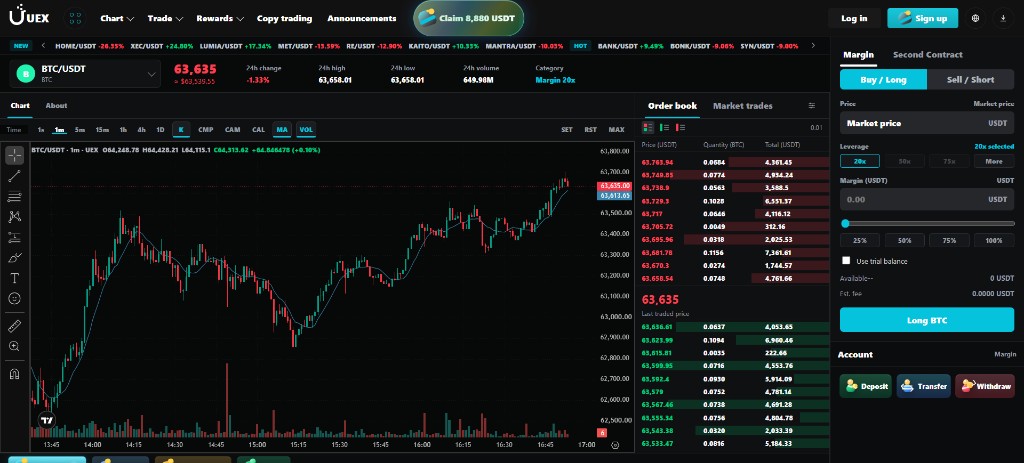1024x463 pixels.
Task: Click the margin amount slider handle
Action: pos(845,223)
